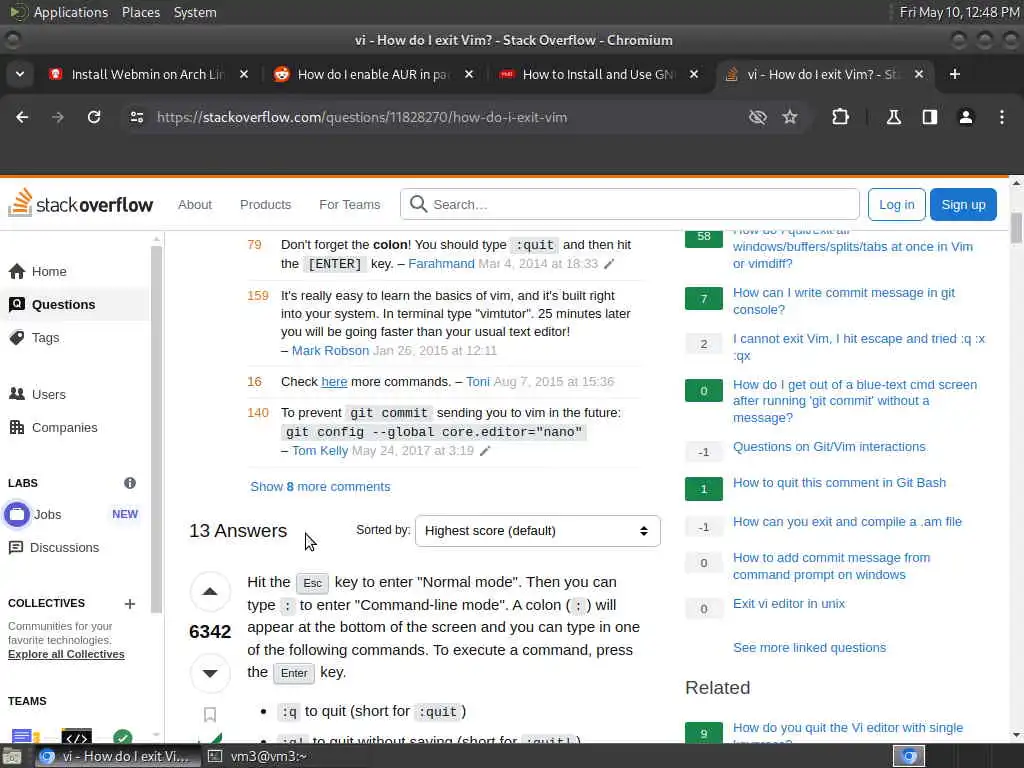Screen dimensions: 1024x768
Task: Downvote the top answer
Action: coord(210,673)
